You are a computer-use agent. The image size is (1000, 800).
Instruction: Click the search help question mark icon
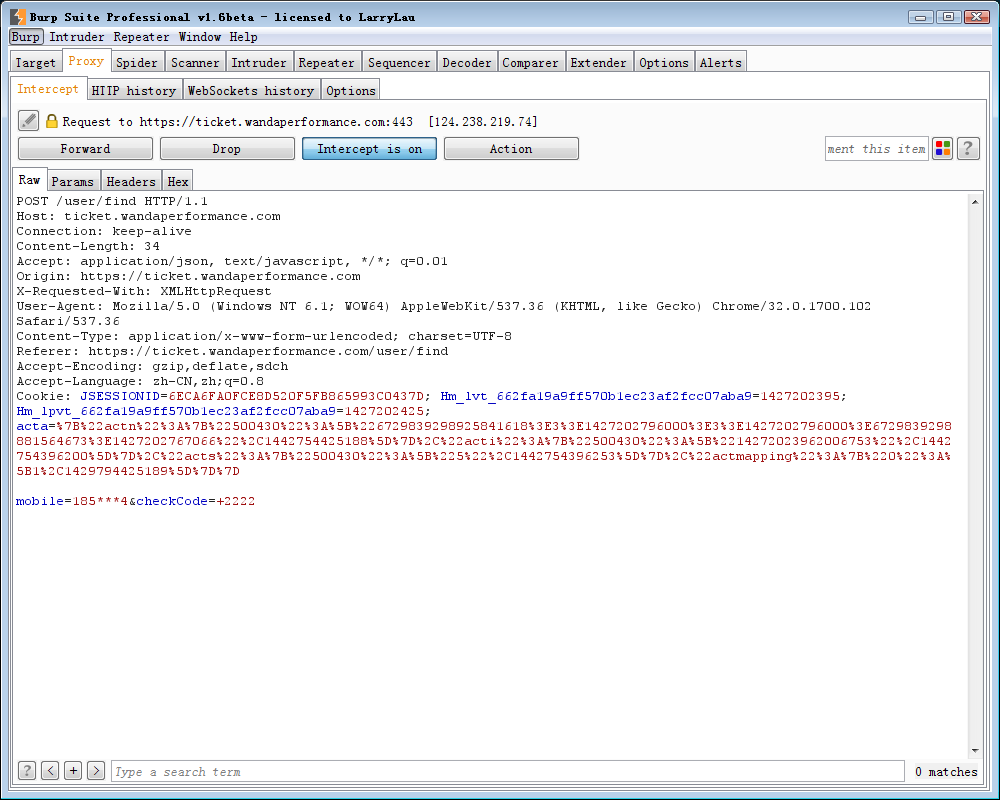[26, 771]
